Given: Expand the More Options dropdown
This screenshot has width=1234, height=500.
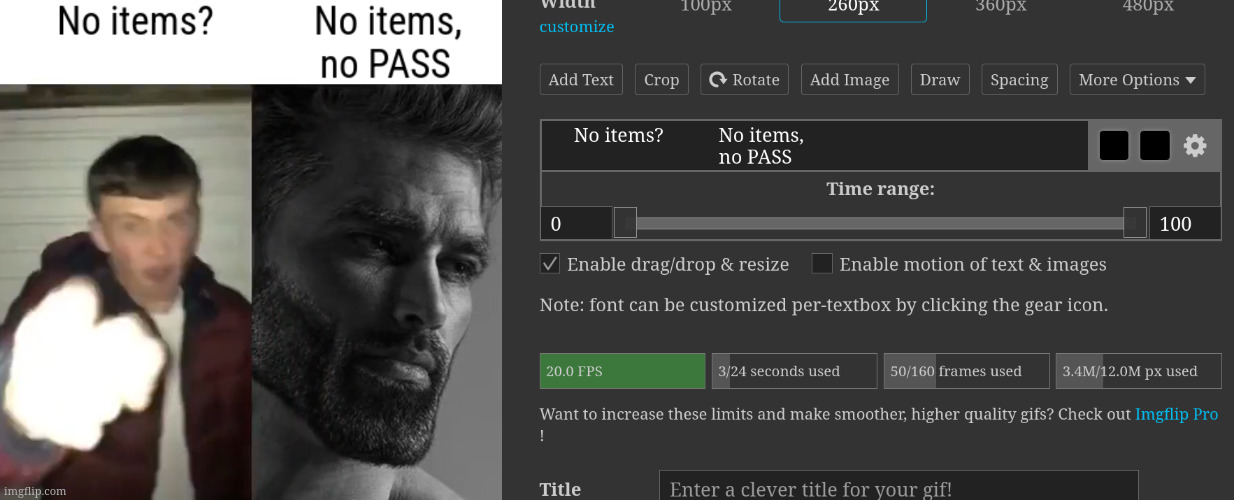Looking at the screenshot, I should (1136, 80).
